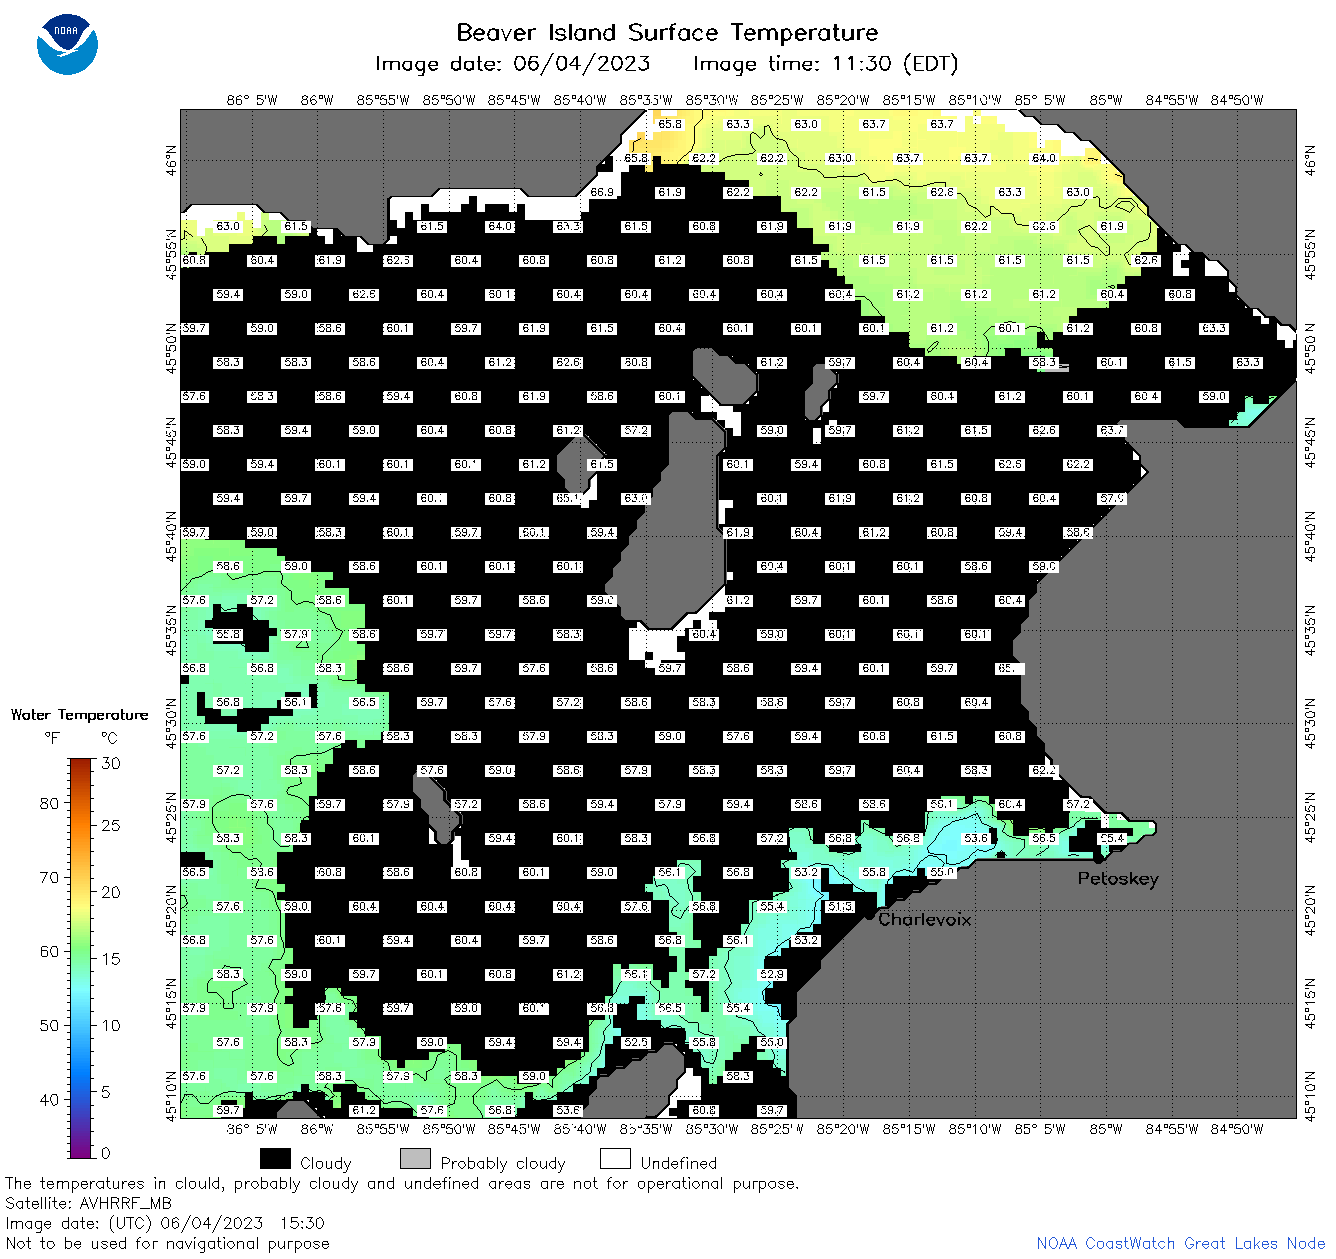Click the black Cloudy legend box
The height and width of the screenshot is (1259, 1336).
pos(275,1158)
